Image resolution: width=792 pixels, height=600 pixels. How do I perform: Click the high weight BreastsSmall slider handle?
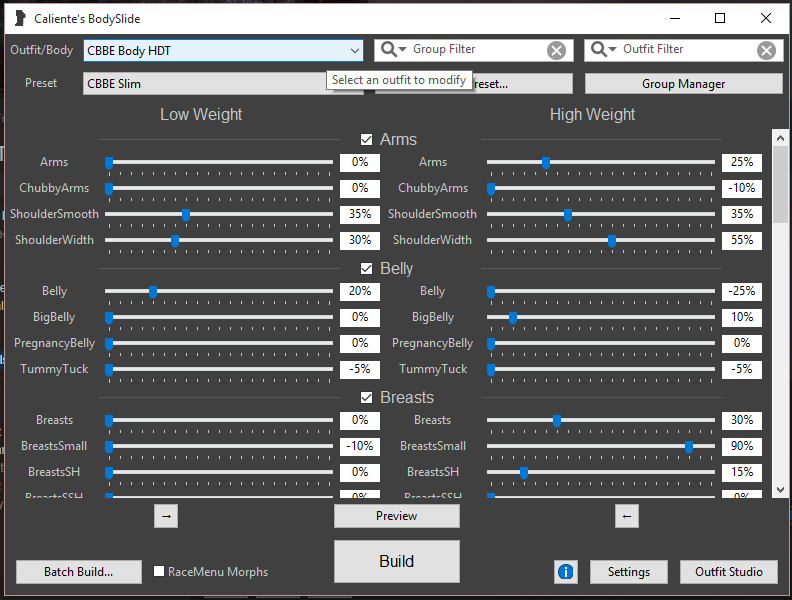pyautogui.click(x=689, y=447)
